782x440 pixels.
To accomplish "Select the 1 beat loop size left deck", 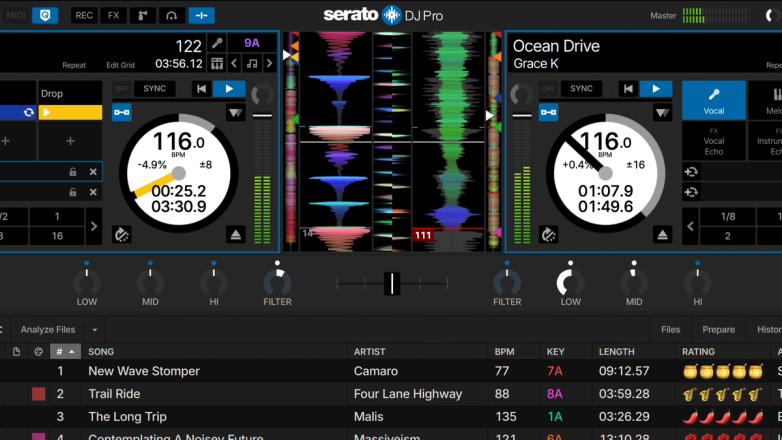I will point(57,217).
